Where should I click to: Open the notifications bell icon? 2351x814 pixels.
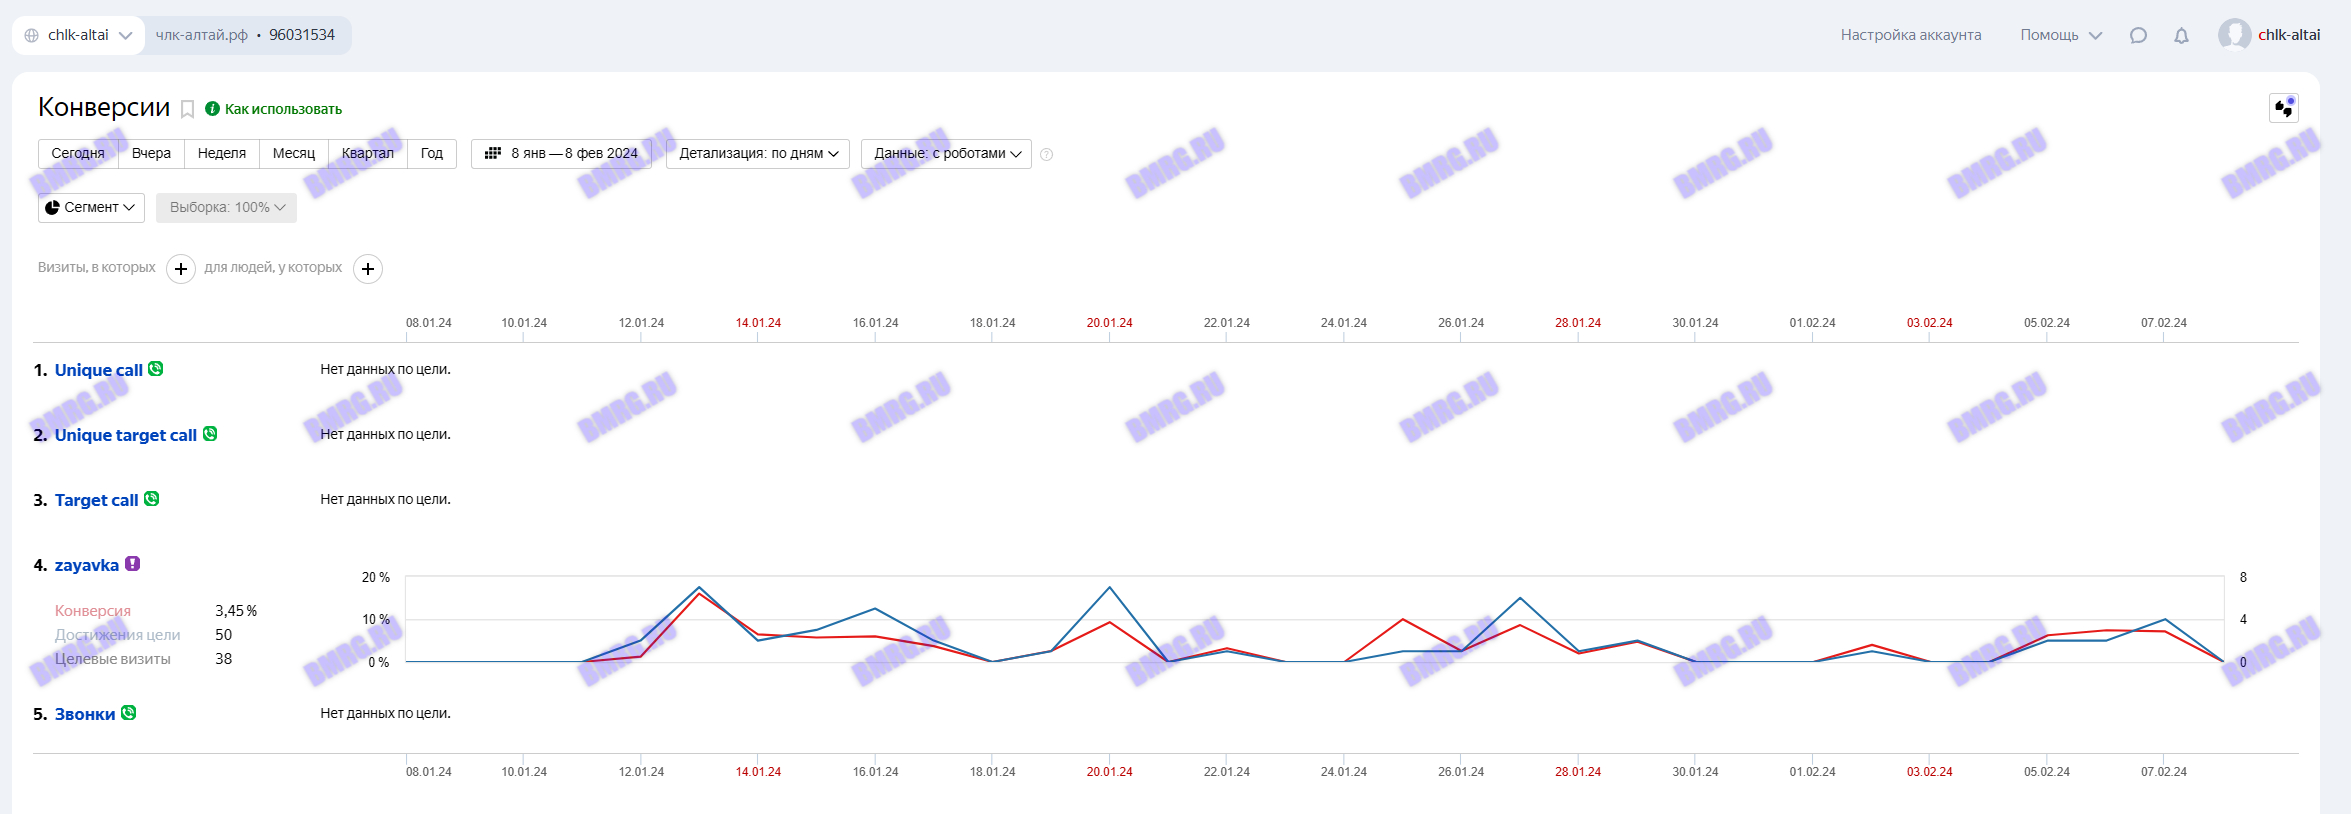(2181, 35)
